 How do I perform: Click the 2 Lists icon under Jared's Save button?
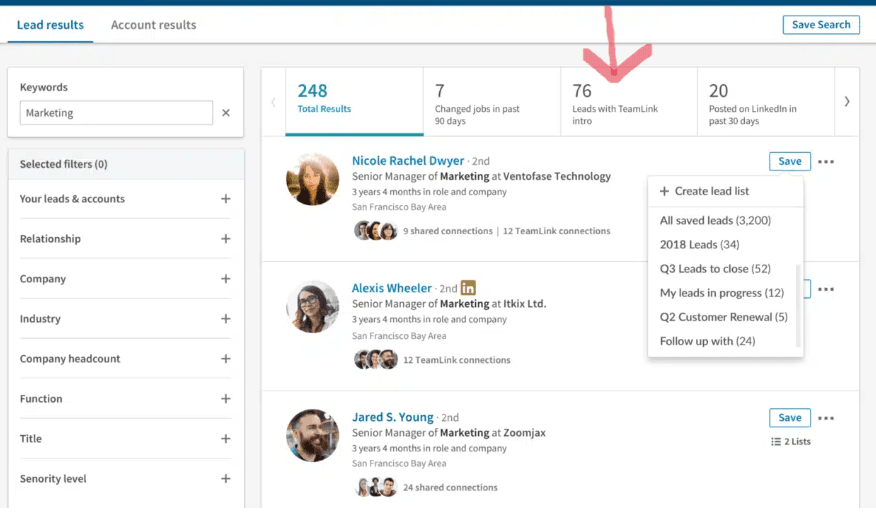(x=776, y=441)
